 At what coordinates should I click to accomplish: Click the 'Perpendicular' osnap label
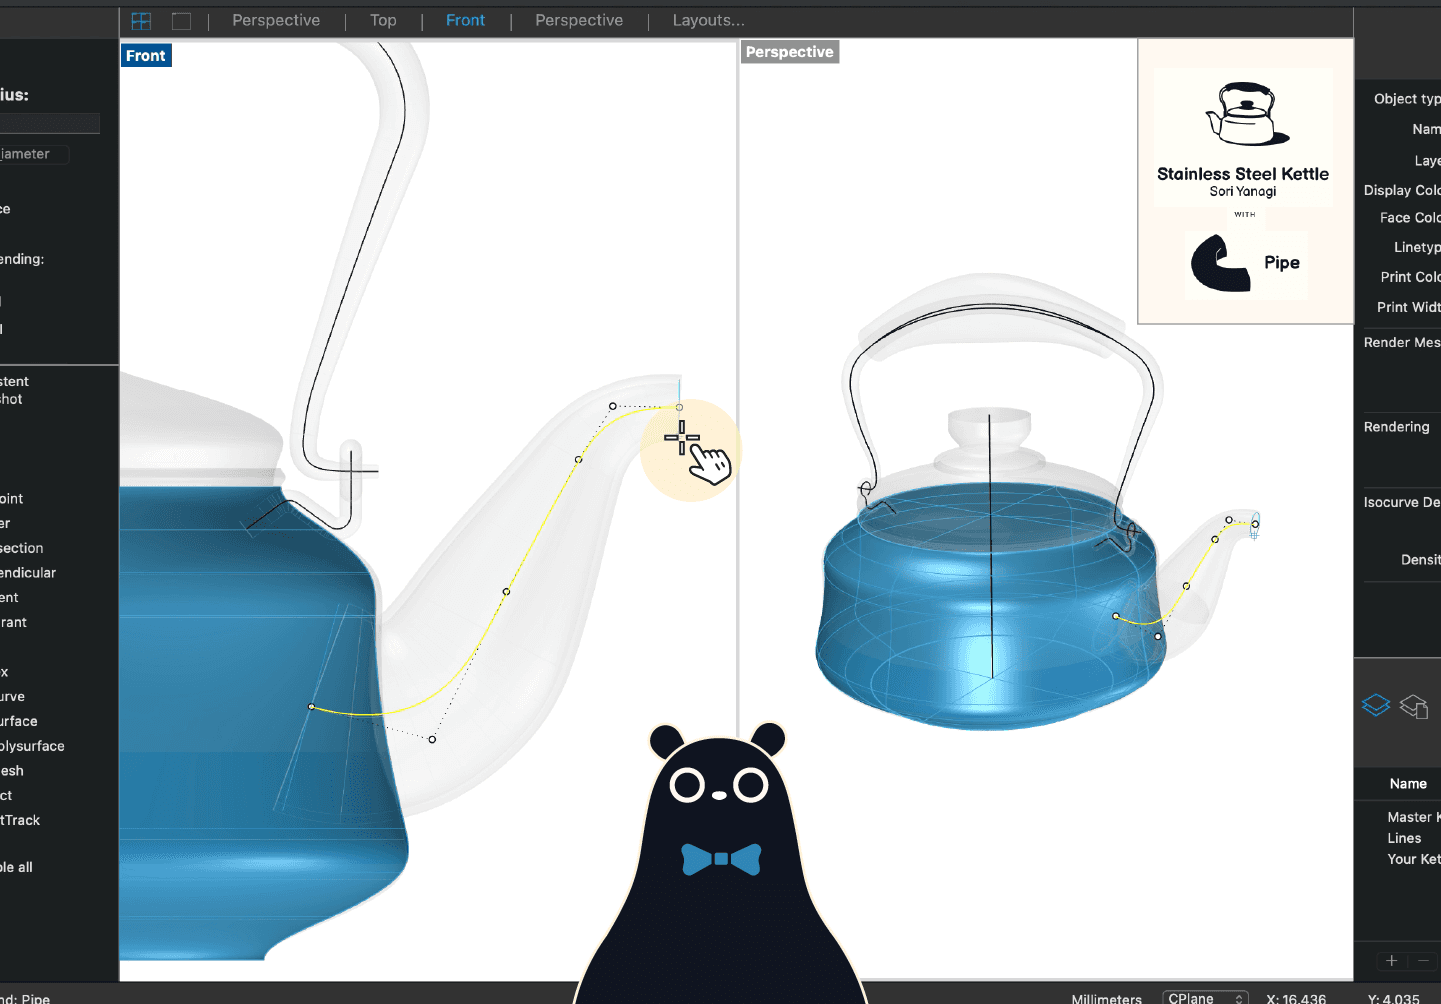click(28, 573)
